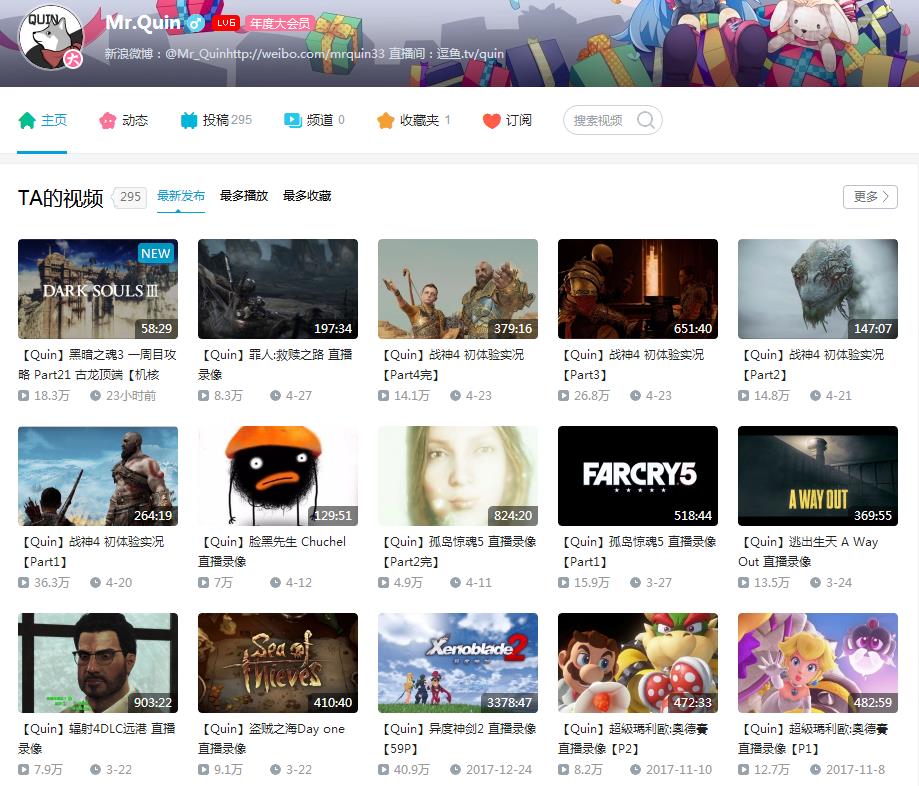This screenshot has width=919, height=786.
Task: Open the 824:20 孤岛惊魂5 Part2 thumbnail
Action: [458, 476]
